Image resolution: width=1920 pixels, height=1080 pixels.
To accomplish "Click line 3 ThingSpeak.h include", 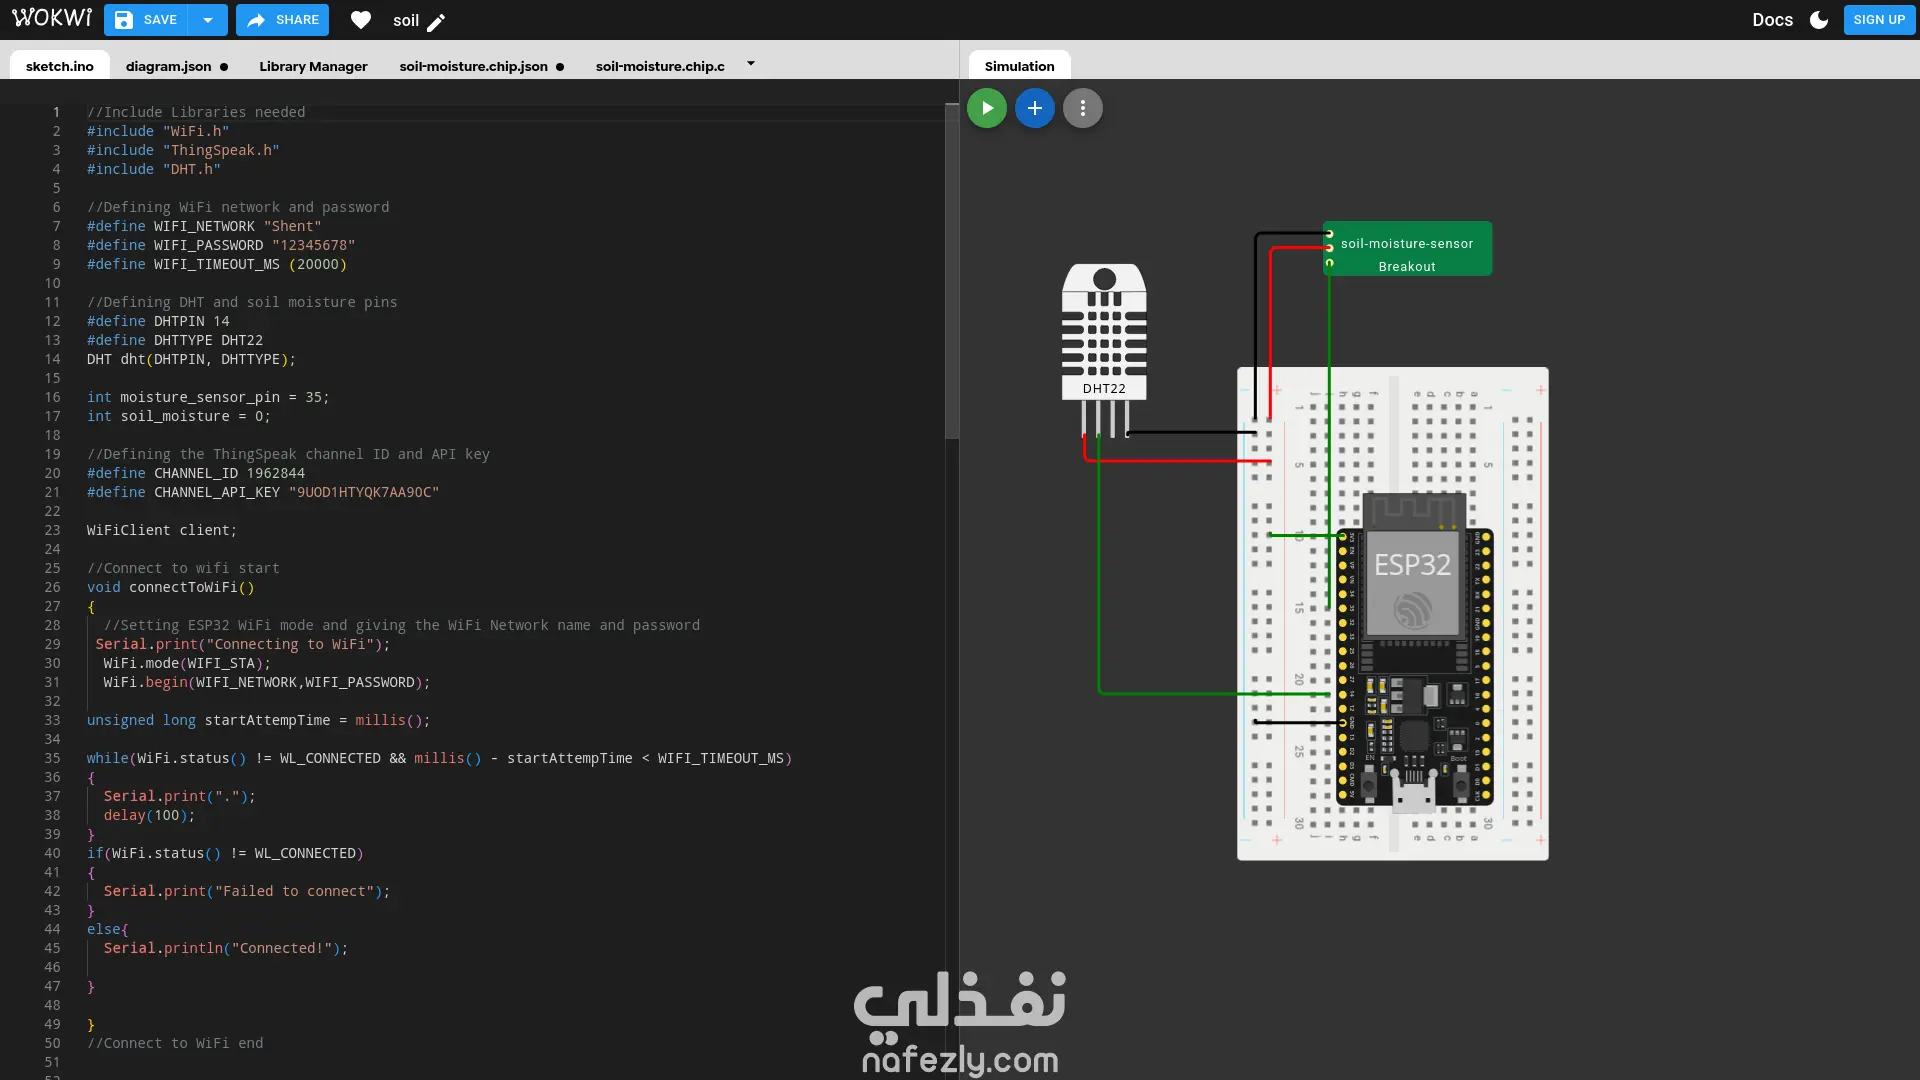I will tap(183, 150).
